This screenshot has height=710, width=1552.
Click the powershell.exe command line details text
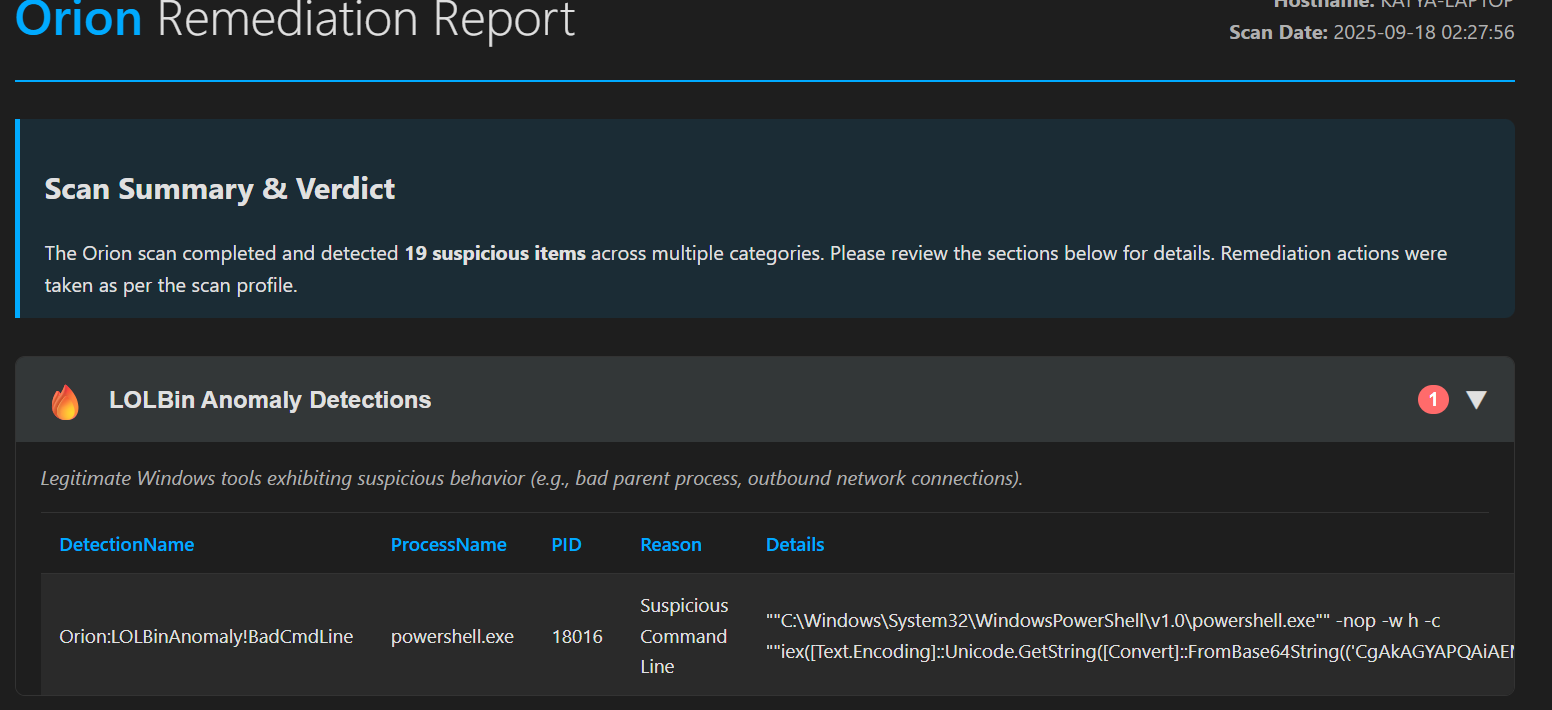pyautogui.click(x=1102, y=620)
